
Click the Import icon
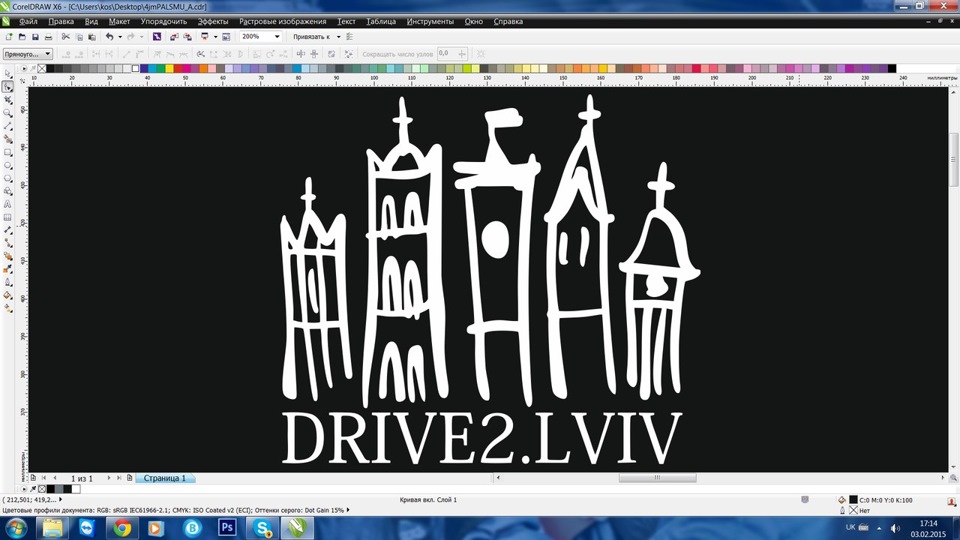pos(174,37)
